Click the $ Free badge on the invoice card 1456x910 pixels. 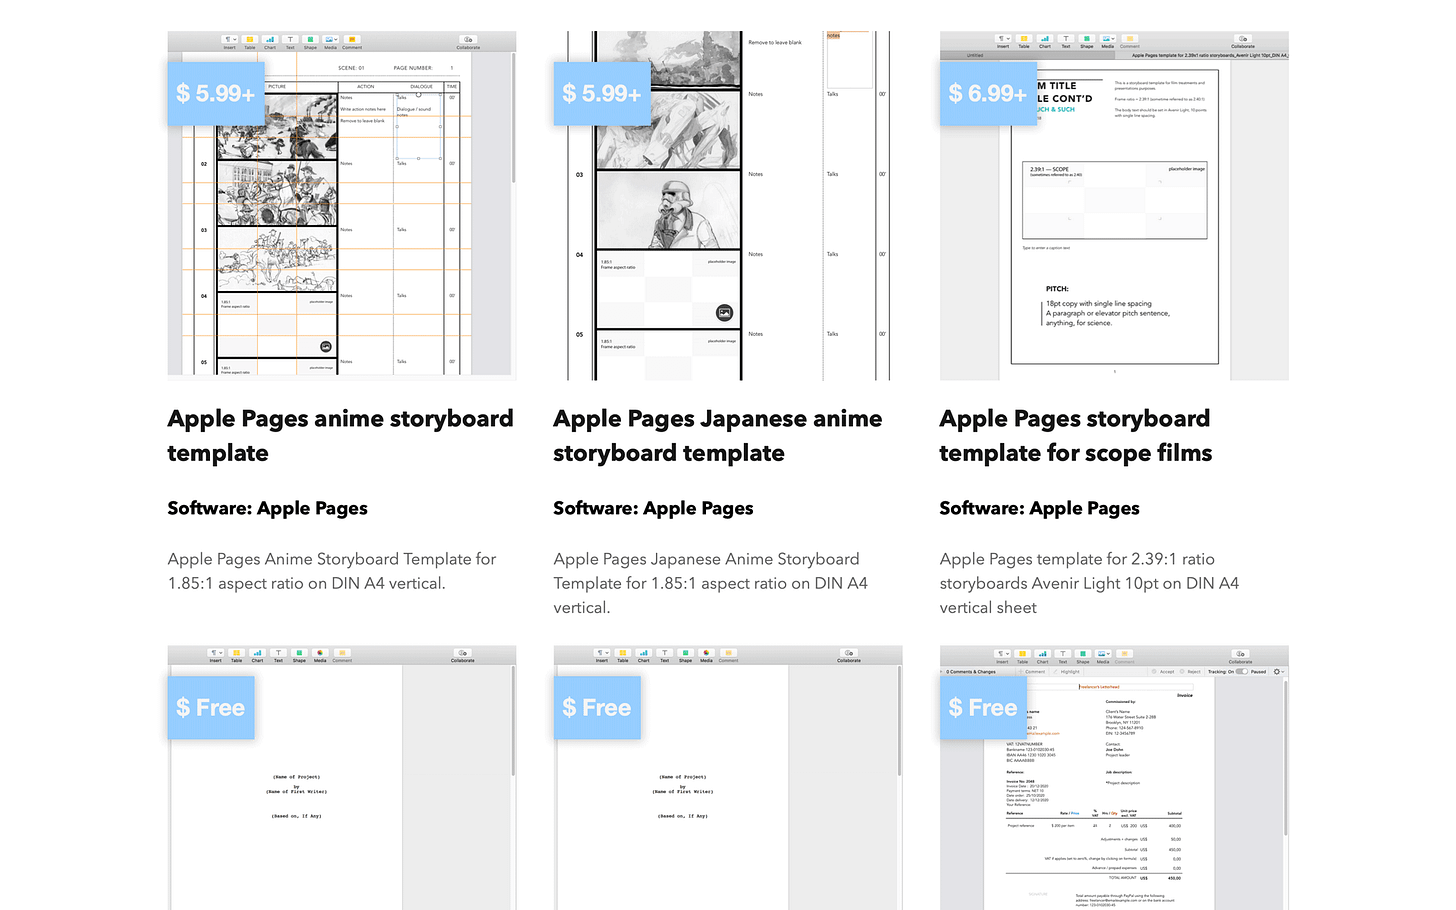983,707
